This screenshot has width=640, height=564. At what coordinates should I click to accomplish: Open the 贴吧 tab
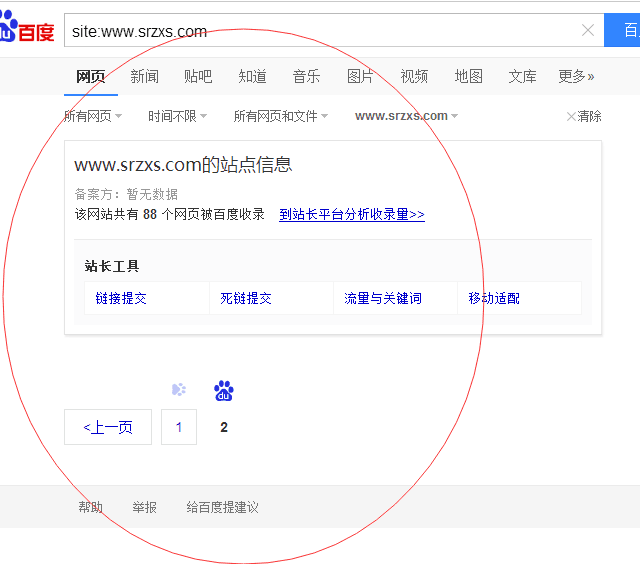click(198, 76)
